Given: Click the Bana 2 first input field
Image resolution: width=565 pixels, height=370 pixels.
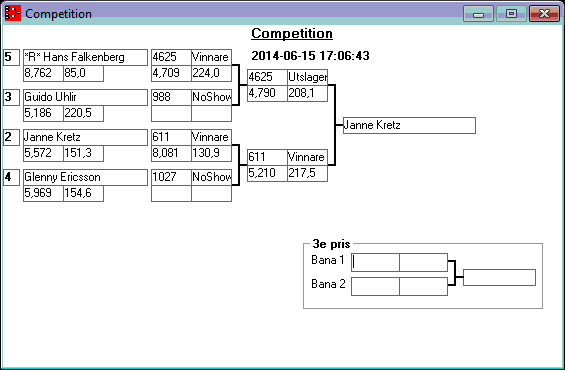Looking at the screenshot, I should click(x=375, y=286).
